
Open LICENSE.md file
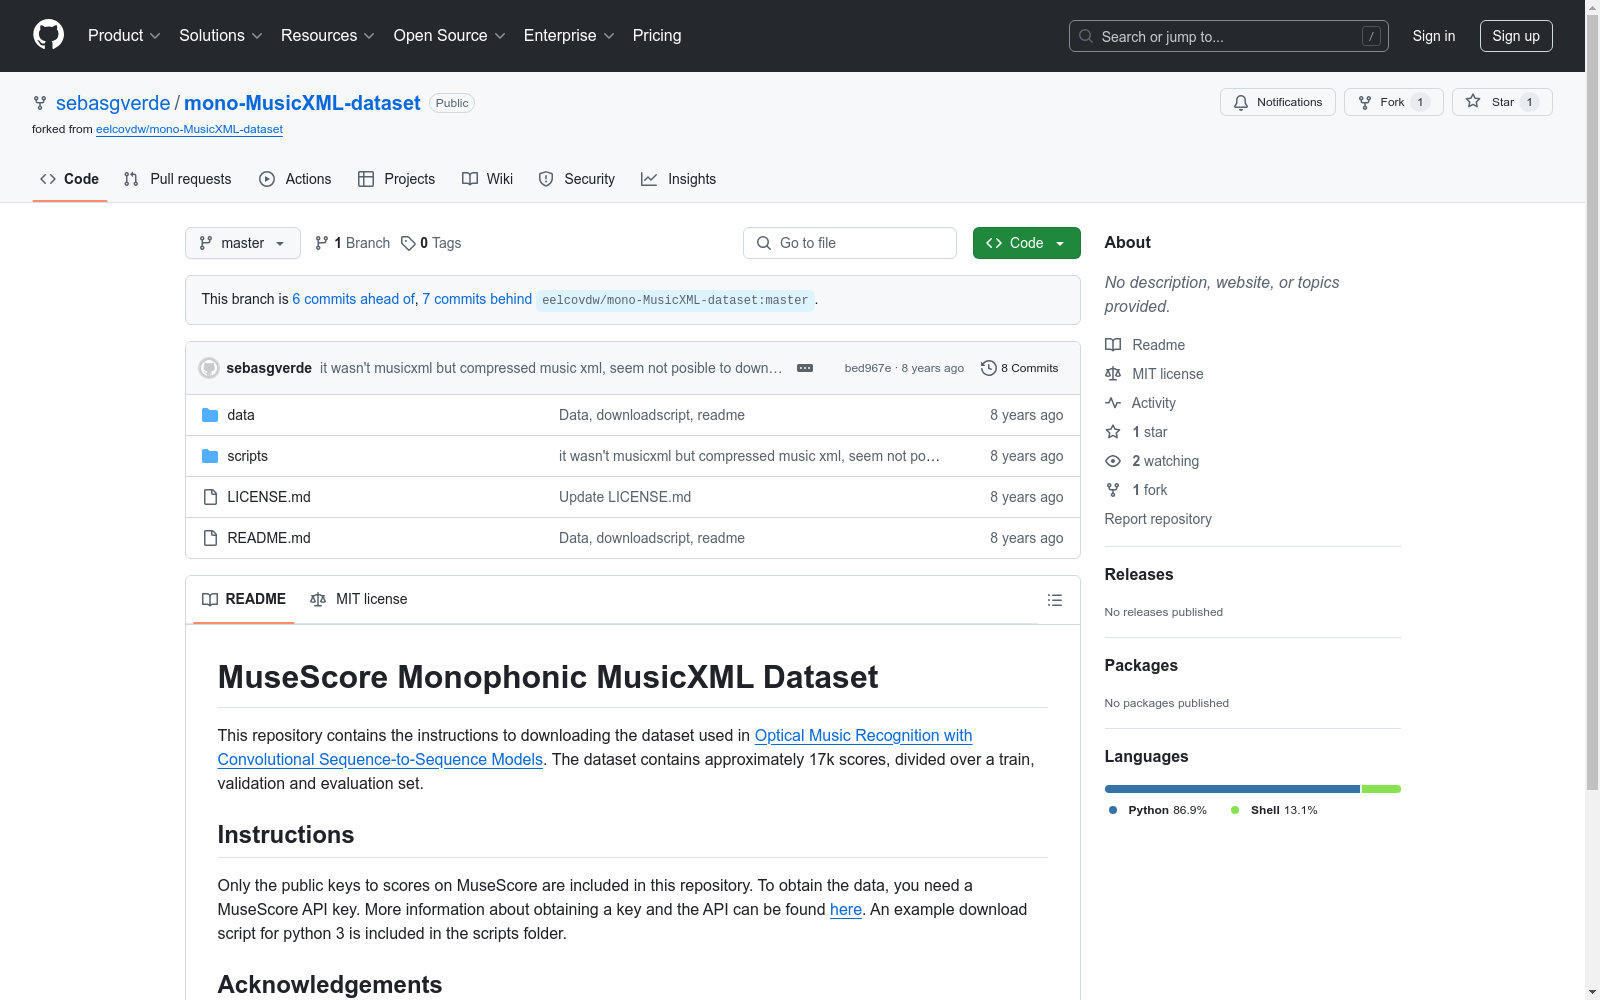(x=269, y=497)
